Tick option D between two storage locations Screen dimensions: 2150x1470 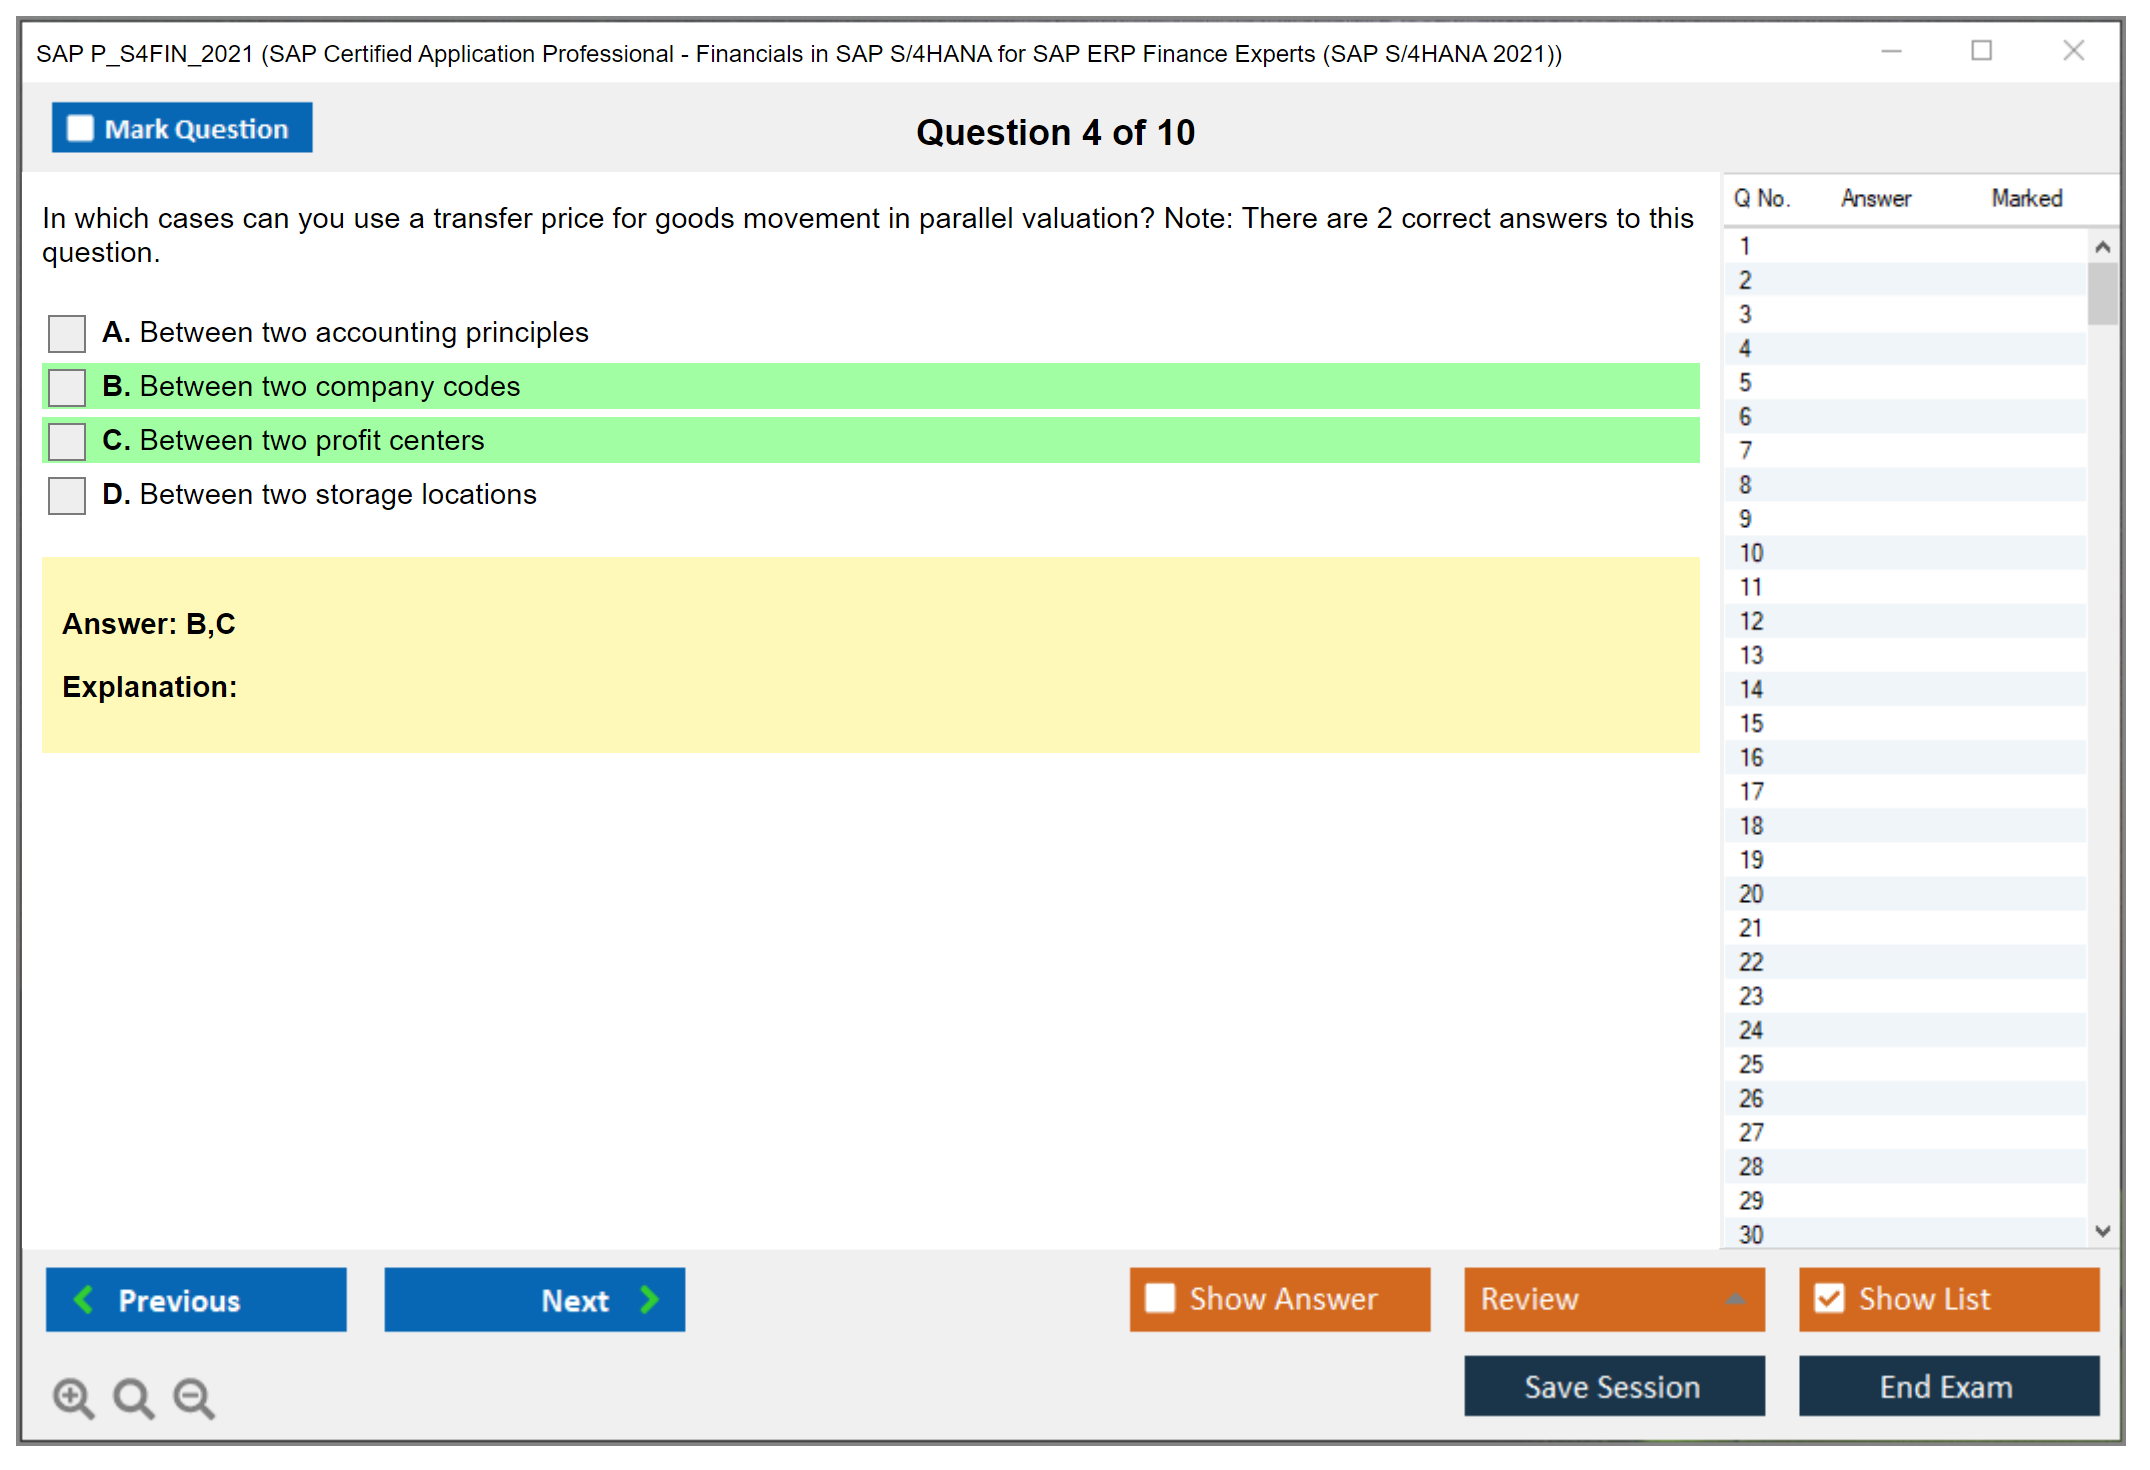67,495
